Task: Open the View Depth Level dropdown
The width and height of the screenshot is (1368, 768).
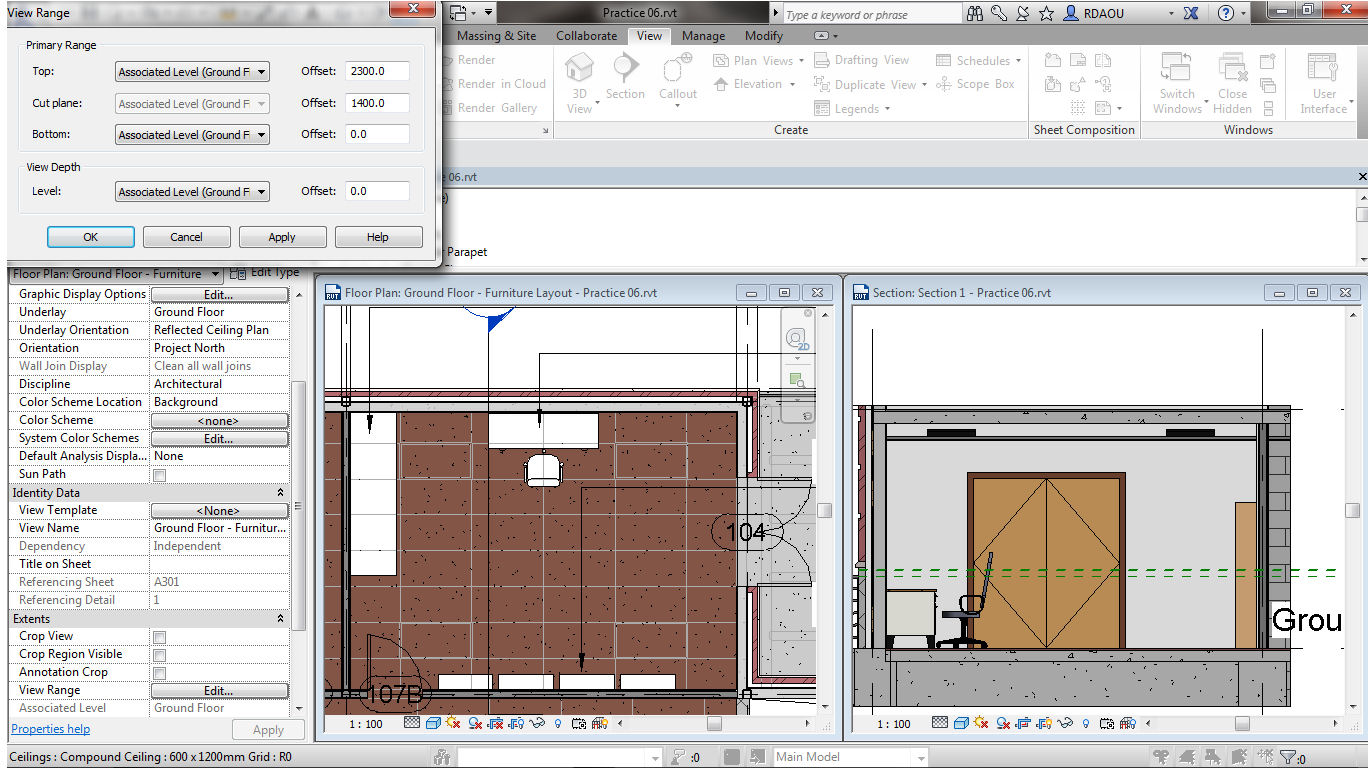Action: click(x=192, y=192)
